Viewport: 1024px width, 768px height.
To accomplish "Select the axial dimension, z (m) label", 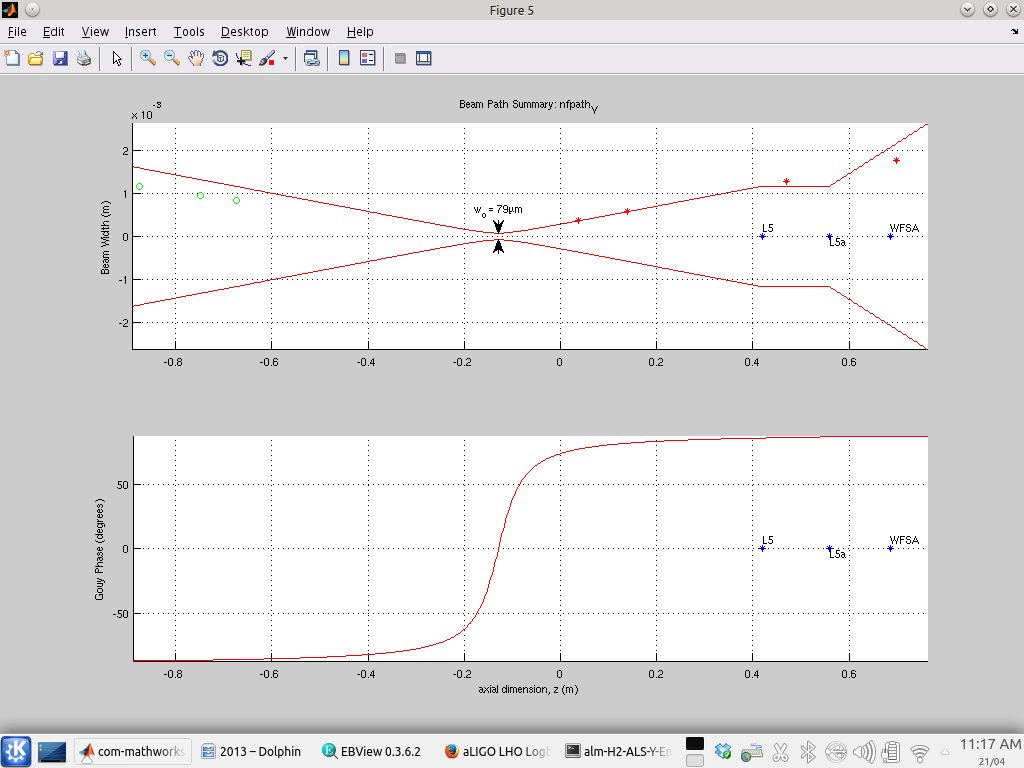I will pos(528,689).
